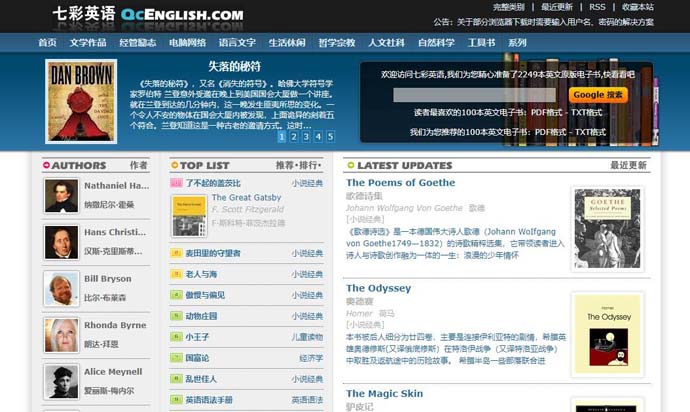The image size is (690, 412).
Task: Switch featured slide to page 2
Action: (x=294, y=136)
